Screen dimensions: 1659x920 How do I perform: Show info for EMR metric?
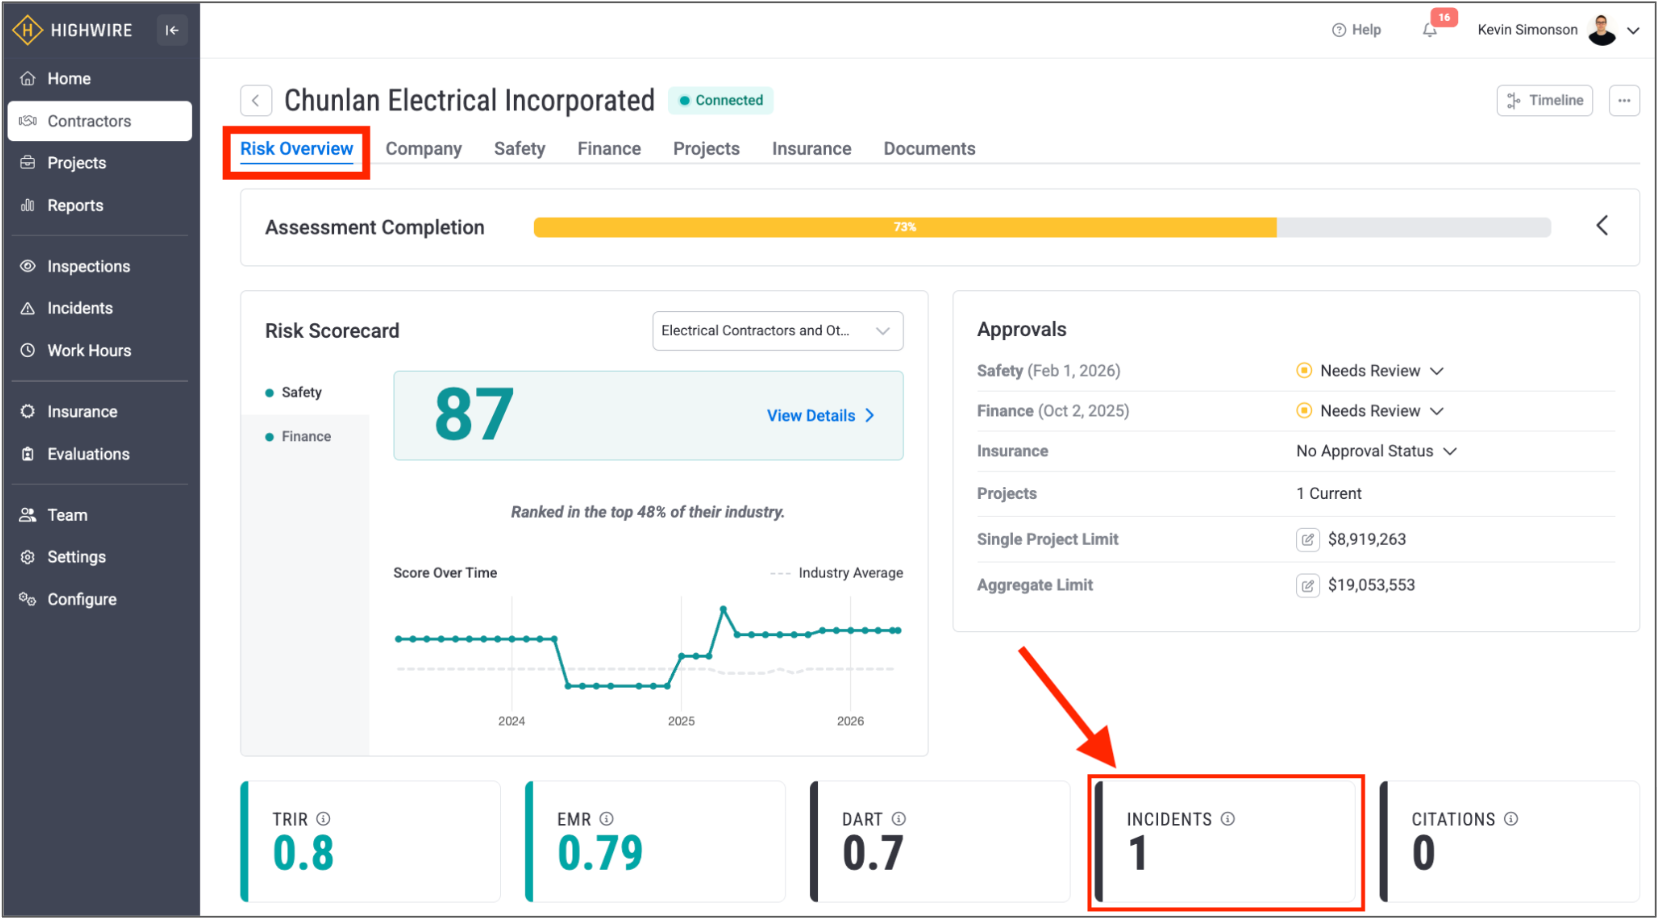pos(606,819)
